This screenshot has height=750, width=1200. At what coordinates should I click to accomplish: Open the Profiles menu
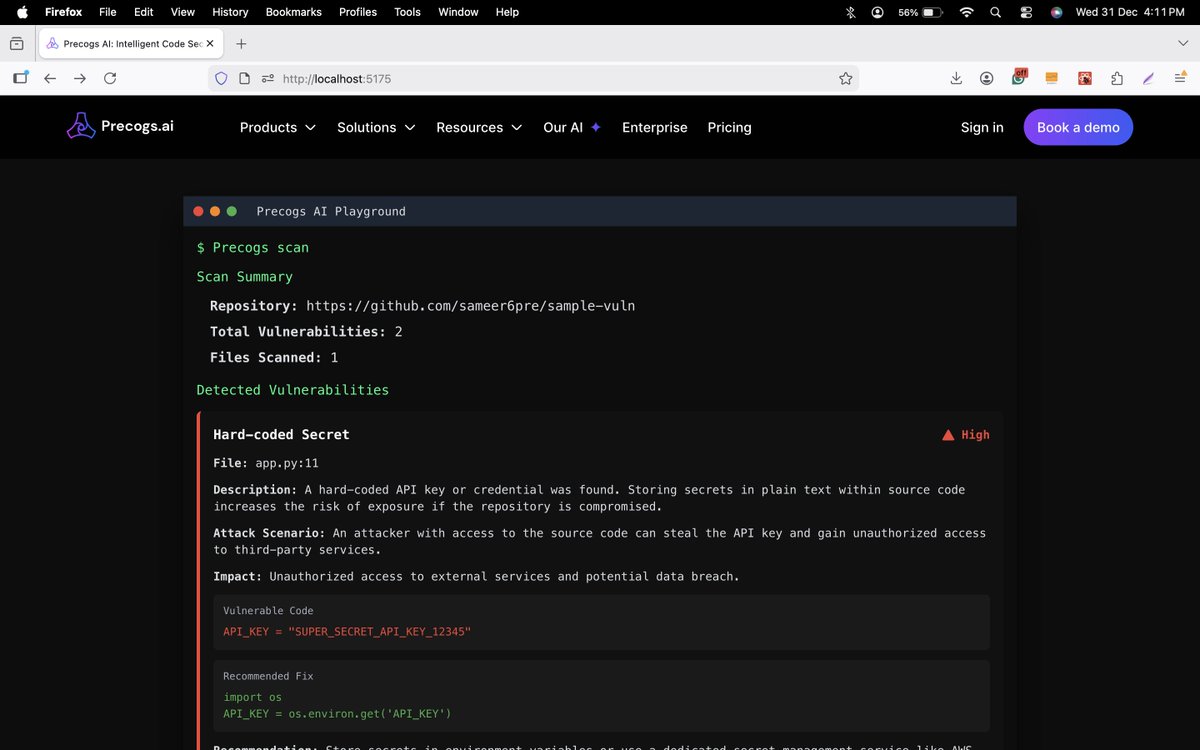tap(358, 12)
